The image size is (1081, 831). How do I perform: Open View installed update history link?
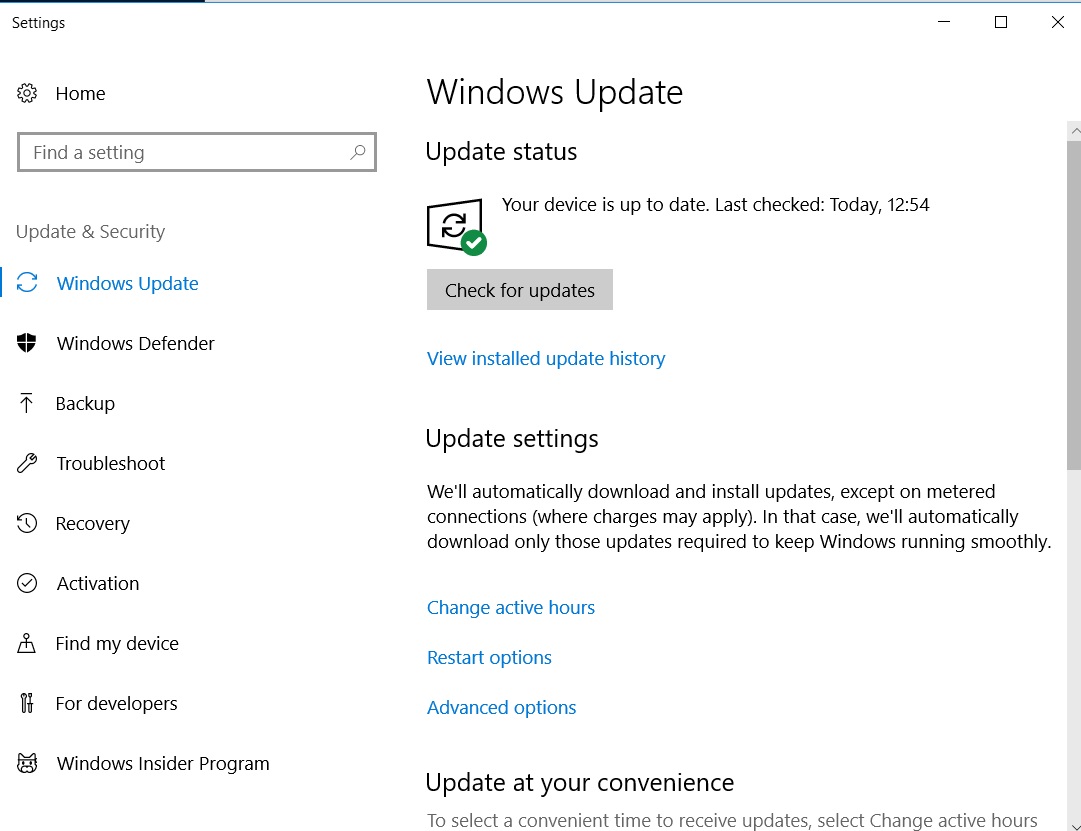(x=546, y=359)
